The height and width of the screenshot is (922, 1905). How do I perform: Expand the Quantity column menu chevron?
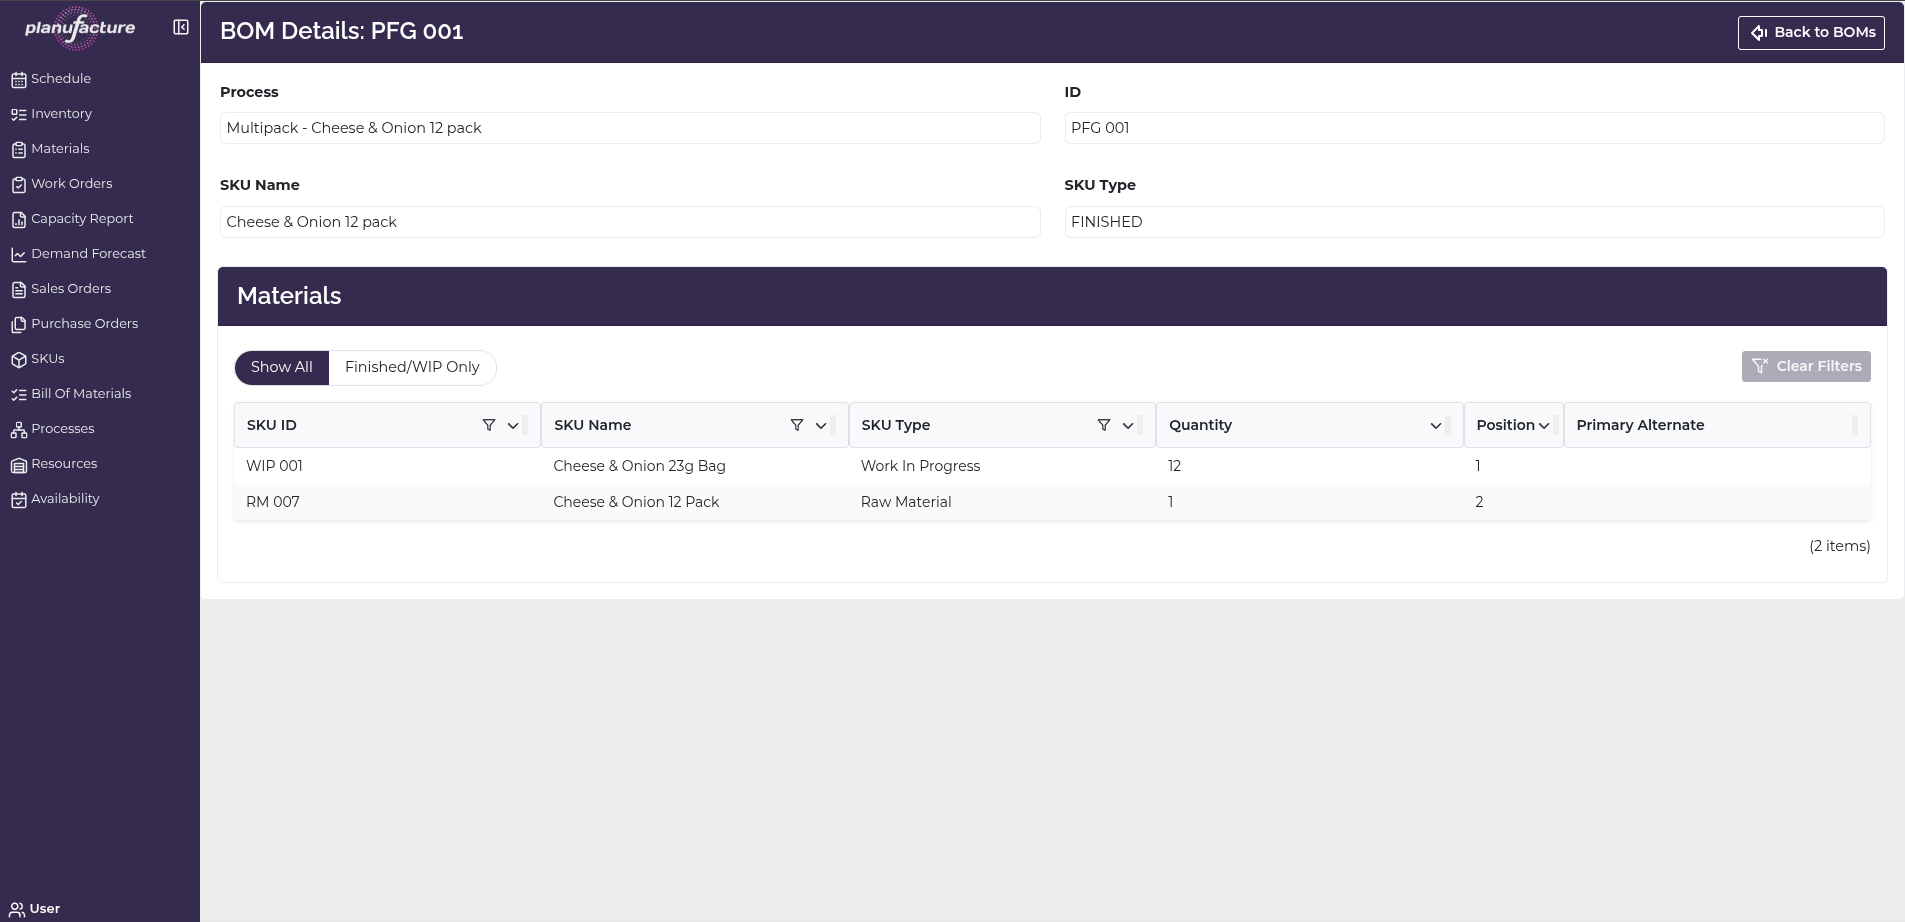point(1436,425)
